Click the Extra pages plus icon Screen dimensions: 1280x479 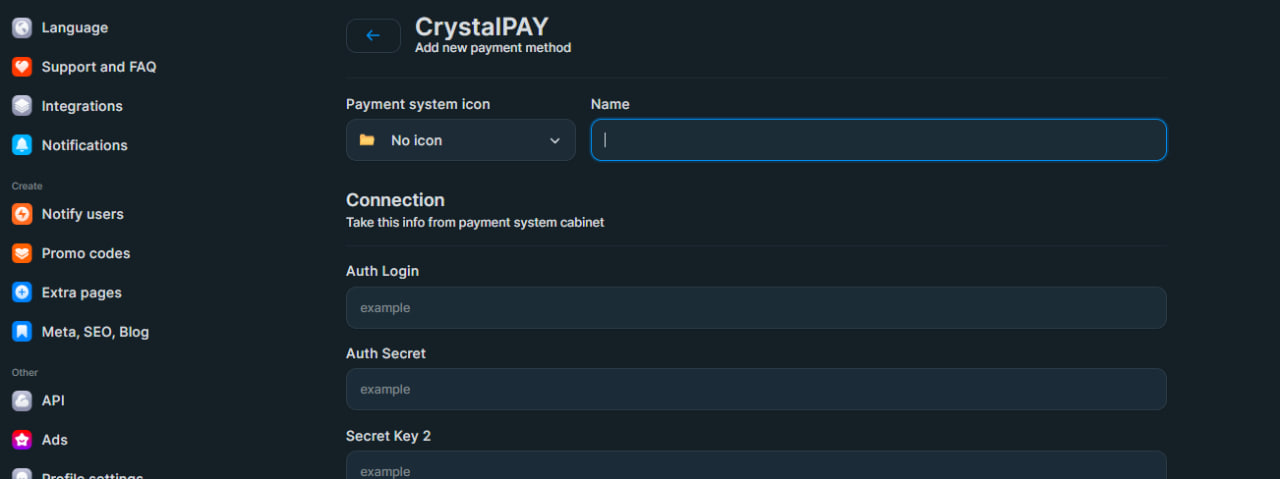[22, 293]
